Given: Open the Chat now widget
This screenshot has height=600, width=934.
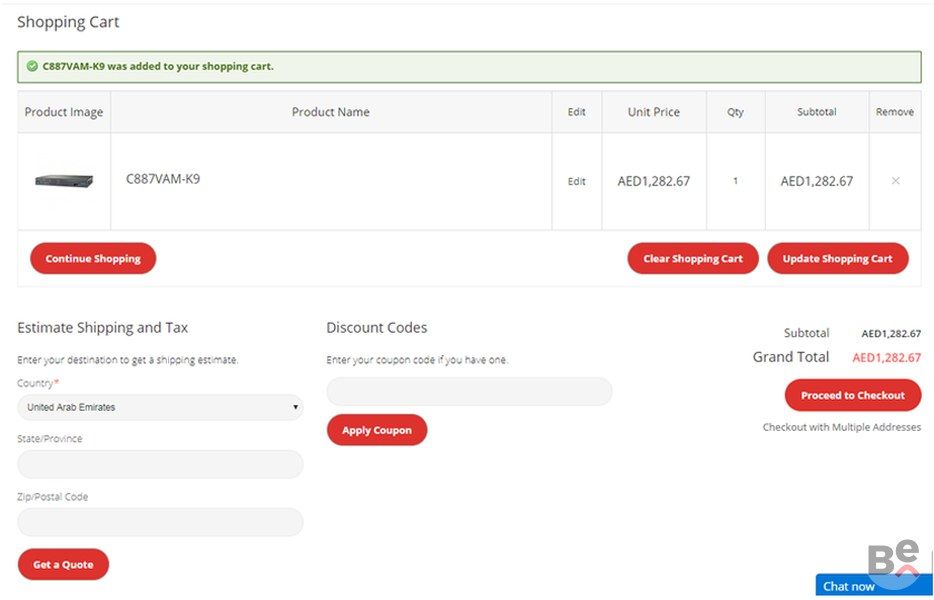Looking at the screenshot, I should [x=849, y=586].
